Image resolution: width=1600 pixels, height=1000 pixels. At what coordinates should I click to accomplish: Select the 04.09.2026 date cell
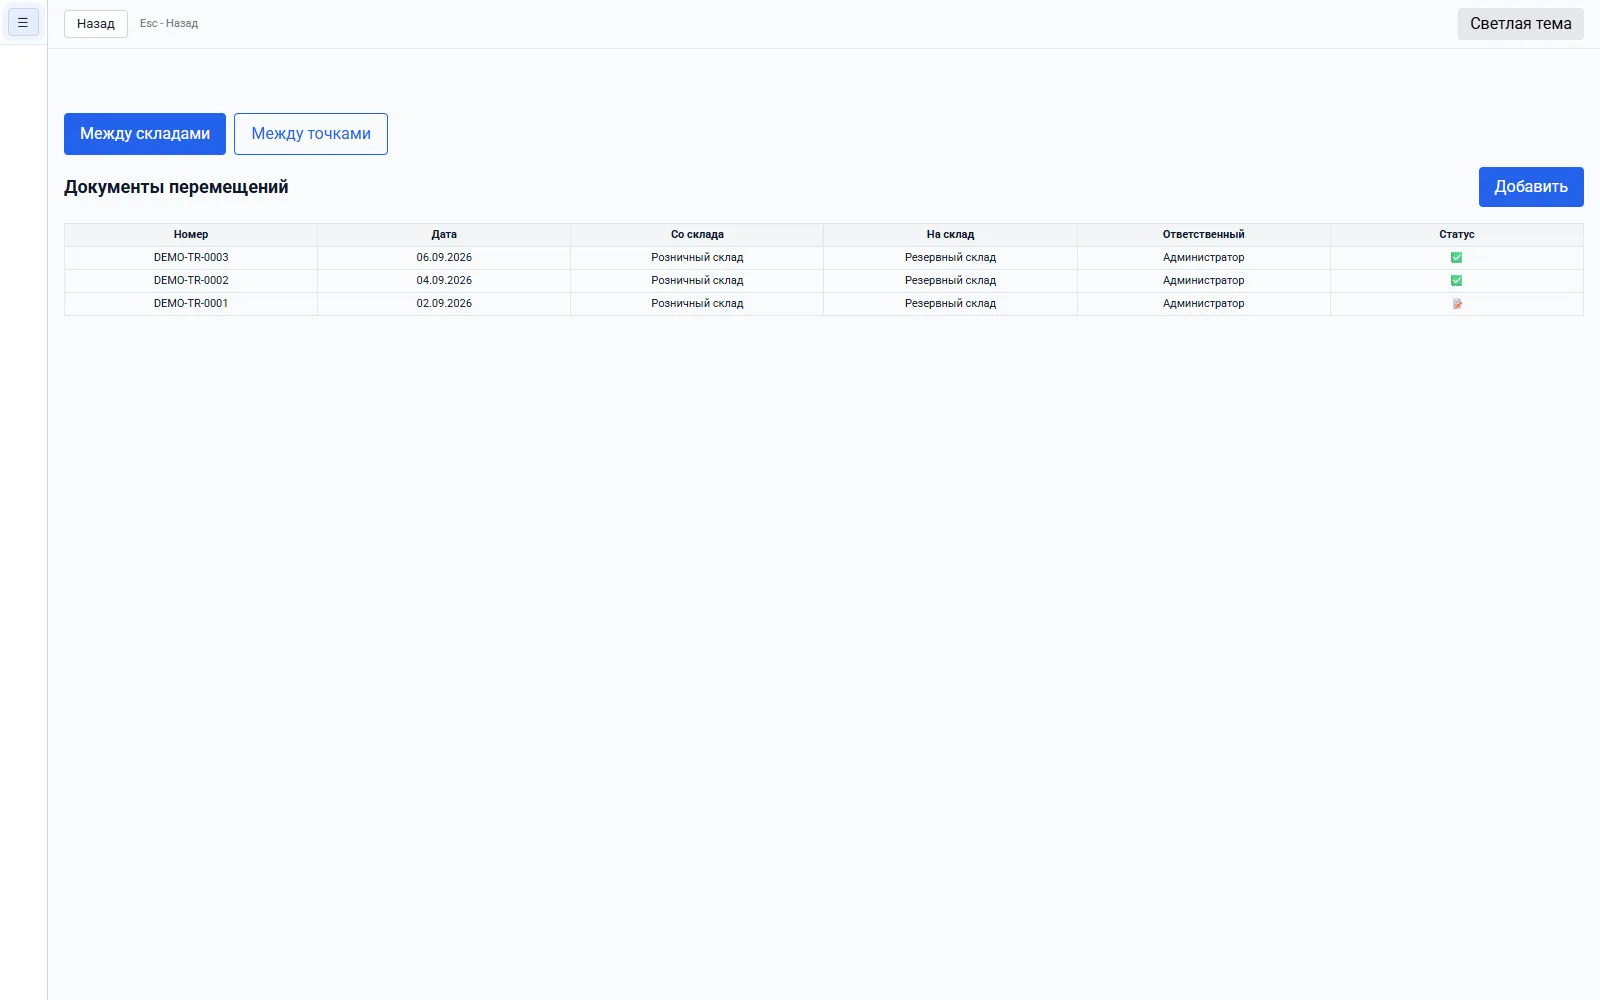point(444,281)
